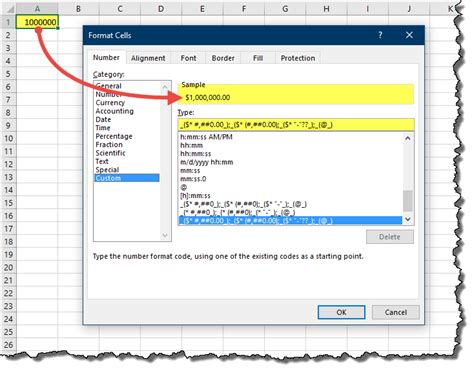Click the format list scroll up arrow
Screen dimensions: 474x371
pyautogui.click(x=408, y=138)
